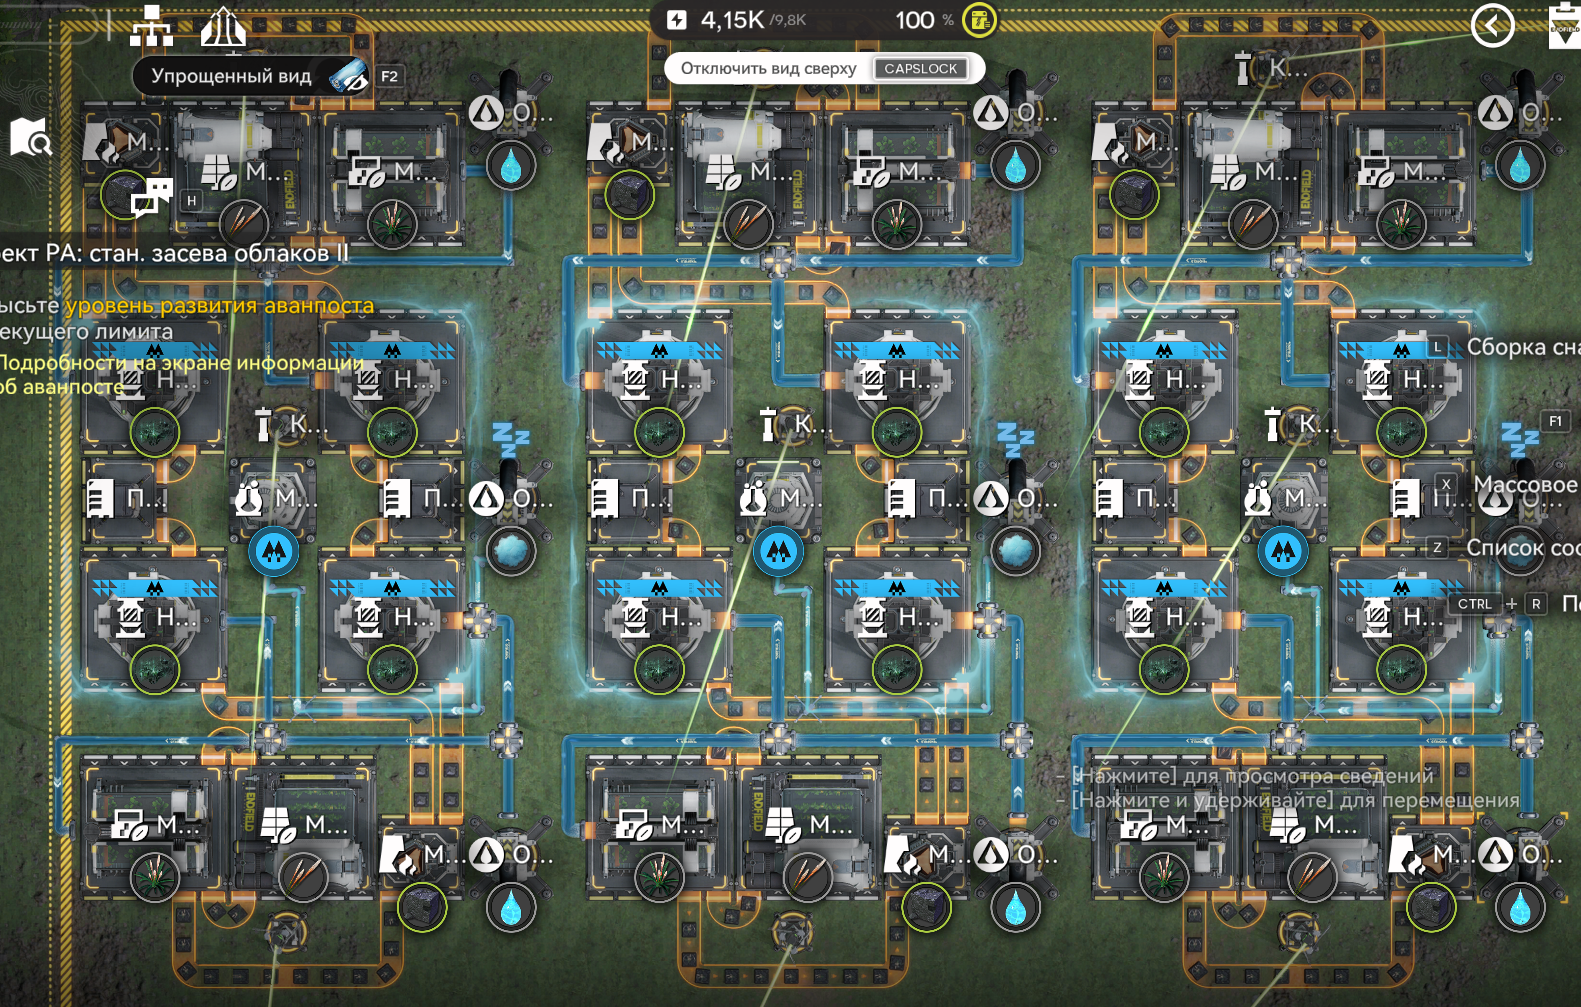The image size is (1581, 1007).
Task: Click the F1 key badge on the right
Action: [x=1555, y=421]
